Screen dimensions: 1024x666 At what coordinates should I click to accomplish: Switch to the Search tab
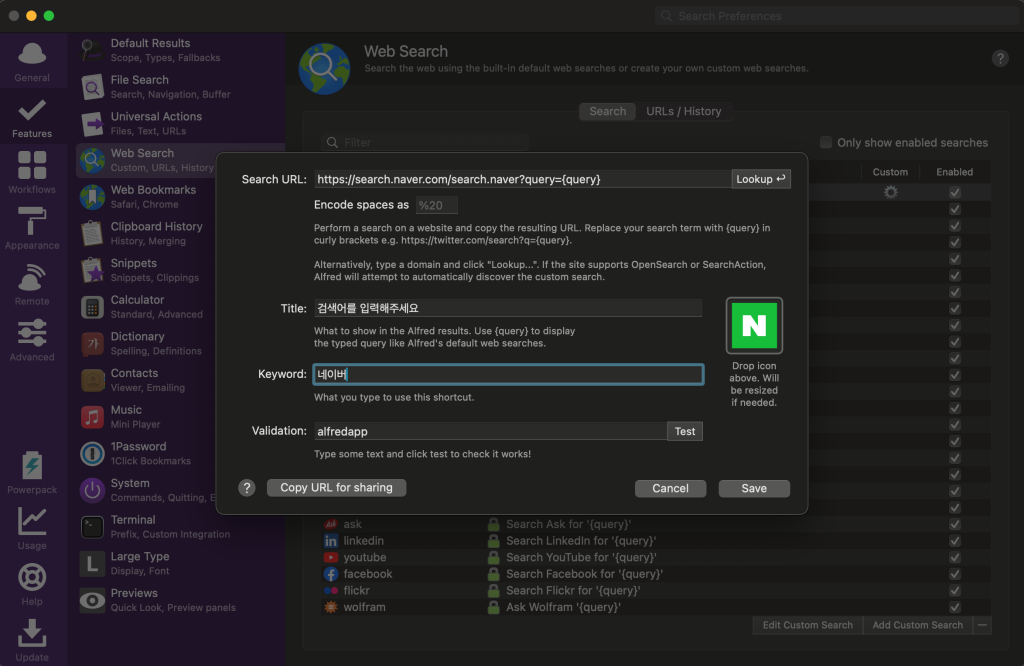coord(607,112)
